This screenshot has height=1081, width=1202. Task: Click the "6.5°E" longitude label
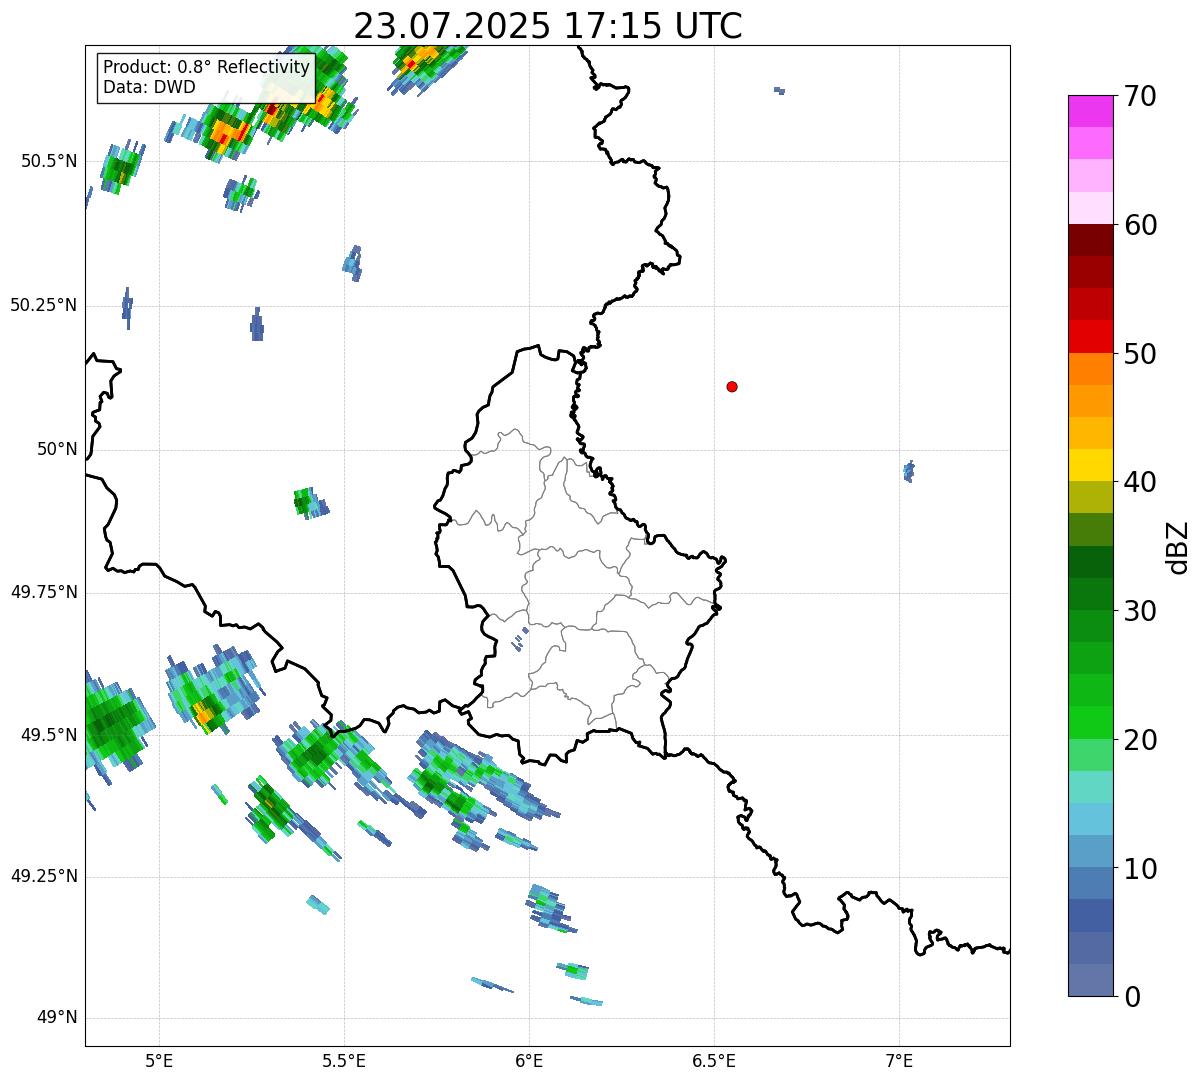pos(714,1060)
